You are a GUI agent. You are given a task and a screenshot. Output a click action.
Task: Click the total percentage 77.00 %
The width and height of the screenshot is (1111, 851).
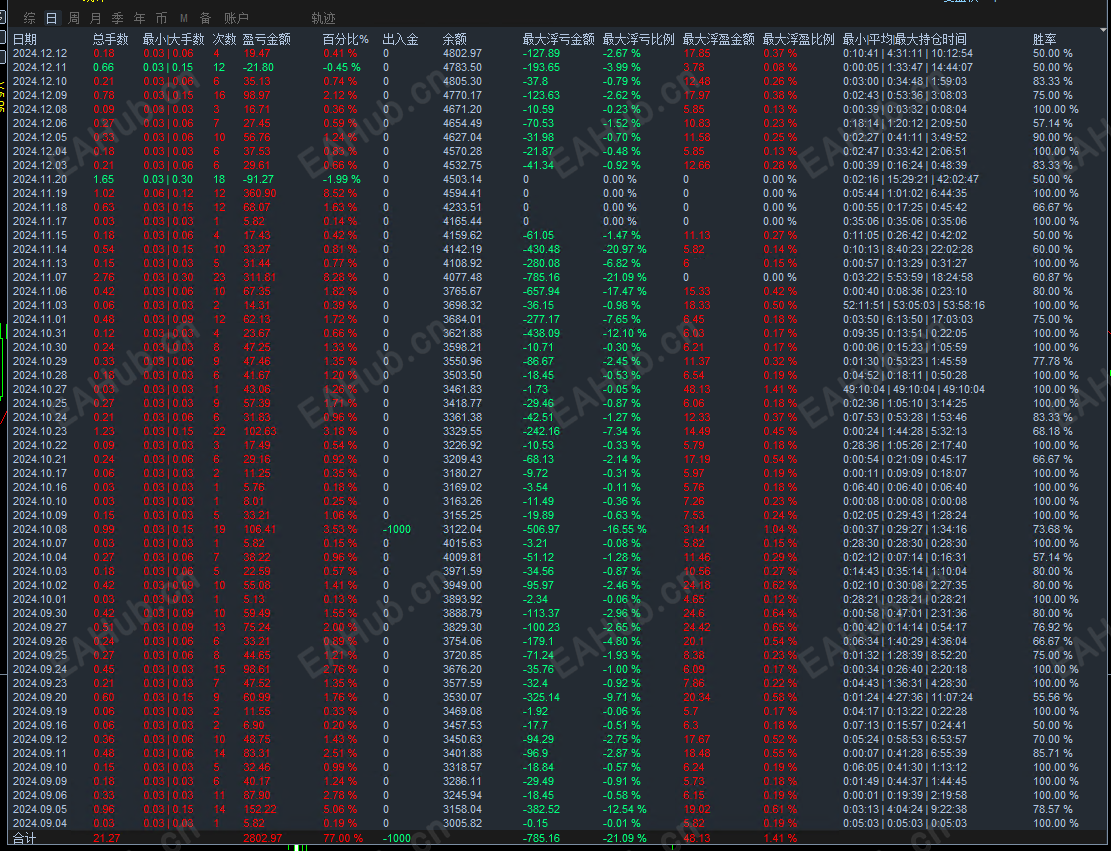343,838
